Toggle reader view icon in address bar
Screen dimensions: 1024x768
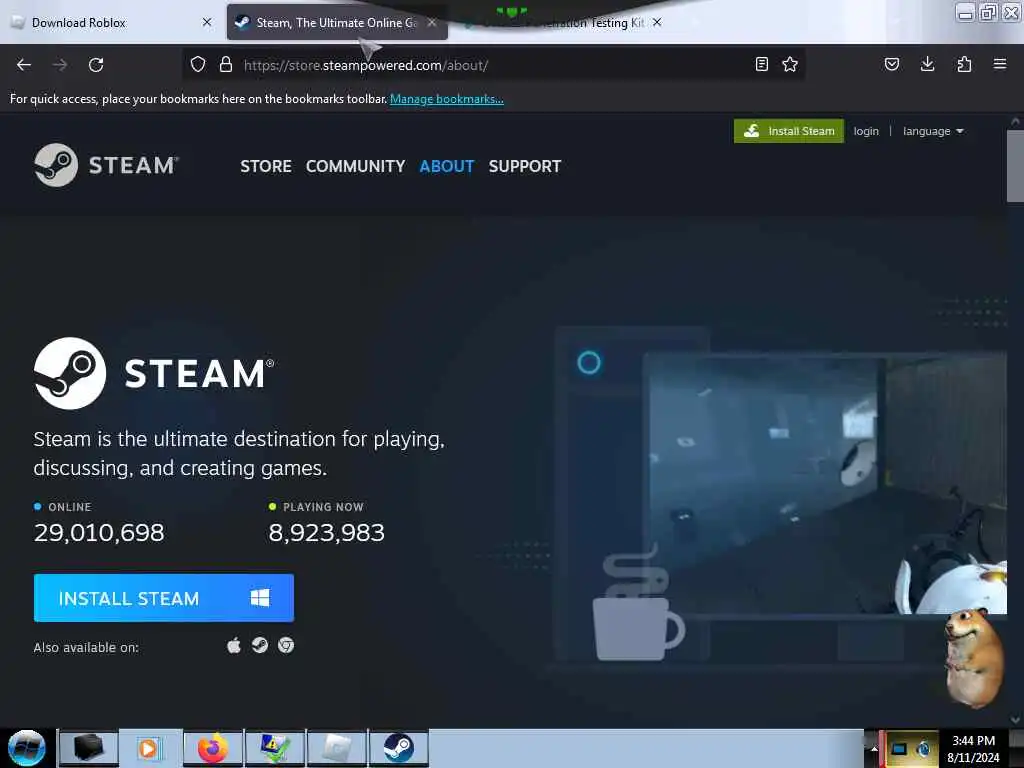(x=761, y=64)
